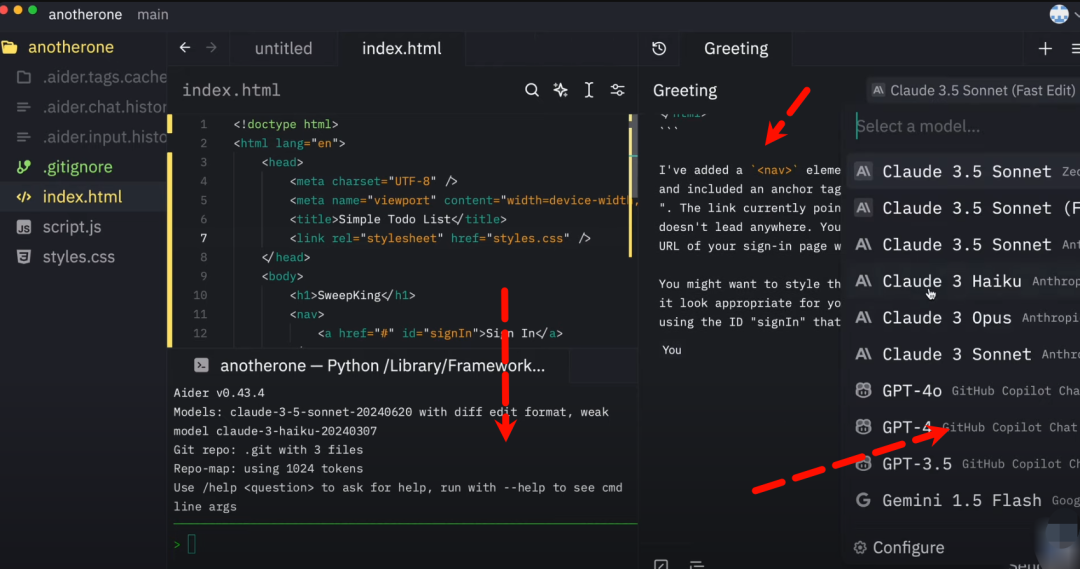Open the assistant history clock icon
Viewport: 1080px width, 569px height.
(x=659, y=48)
